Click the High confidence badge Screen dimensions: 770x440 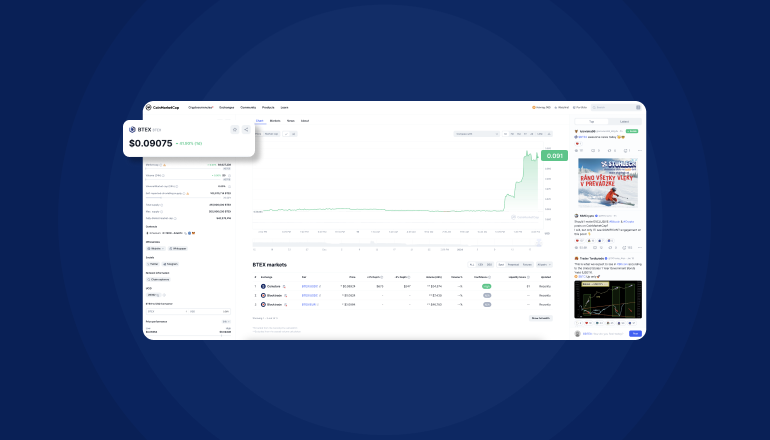pos(487,286)
